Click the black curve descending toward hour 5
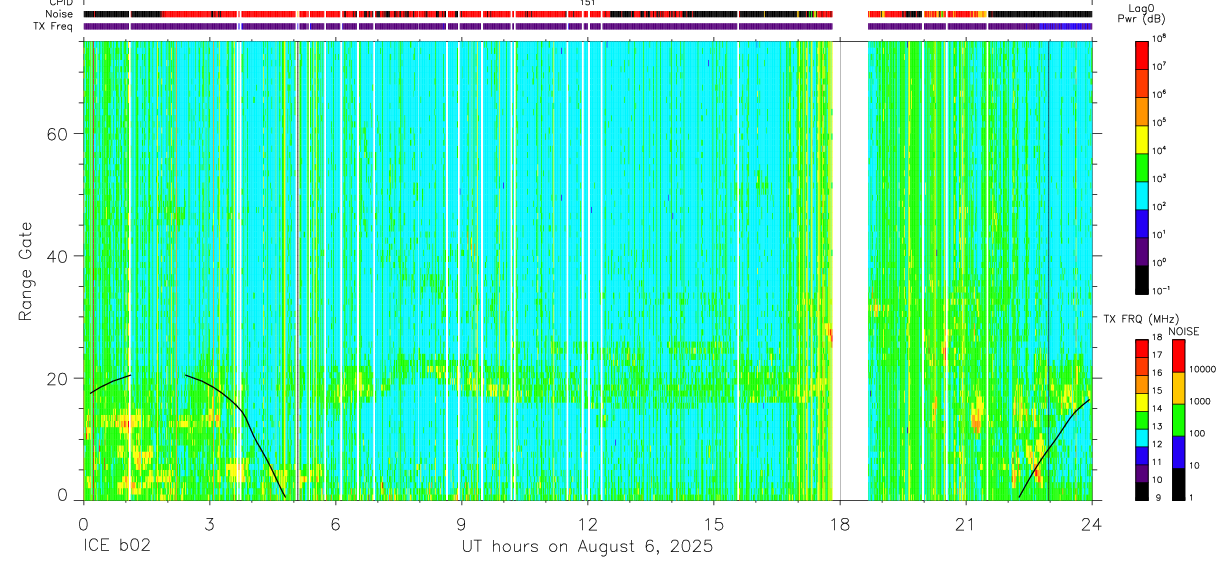This screenshot has height=567, width=1228. click(236, 436)
